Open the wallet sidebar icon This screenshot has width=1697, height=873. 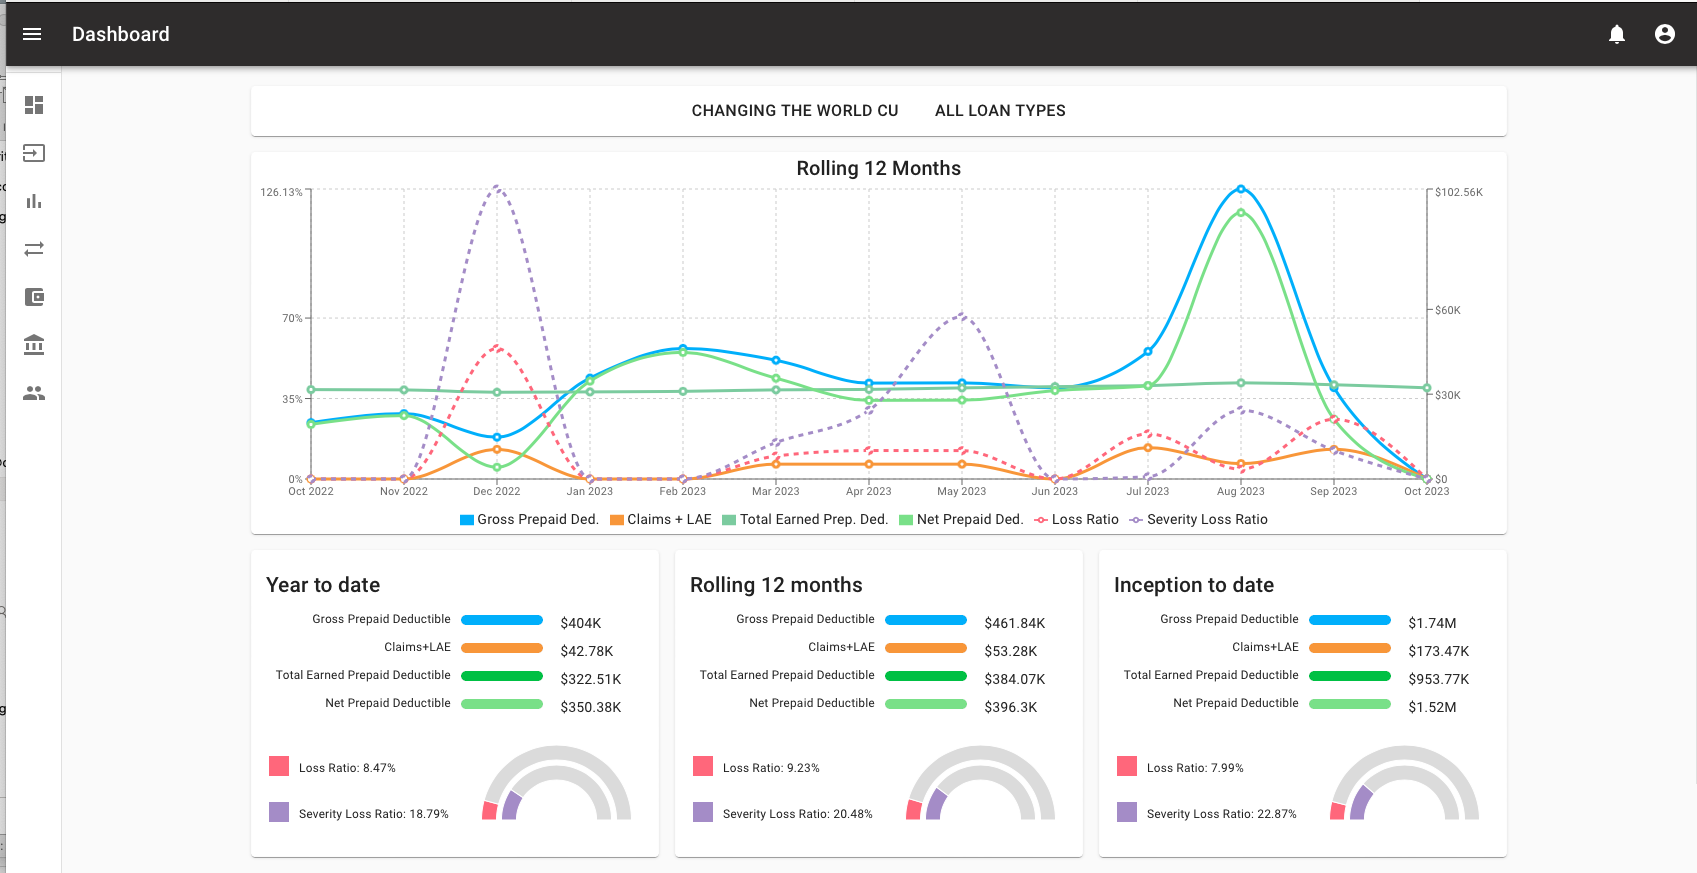point(34,297)
